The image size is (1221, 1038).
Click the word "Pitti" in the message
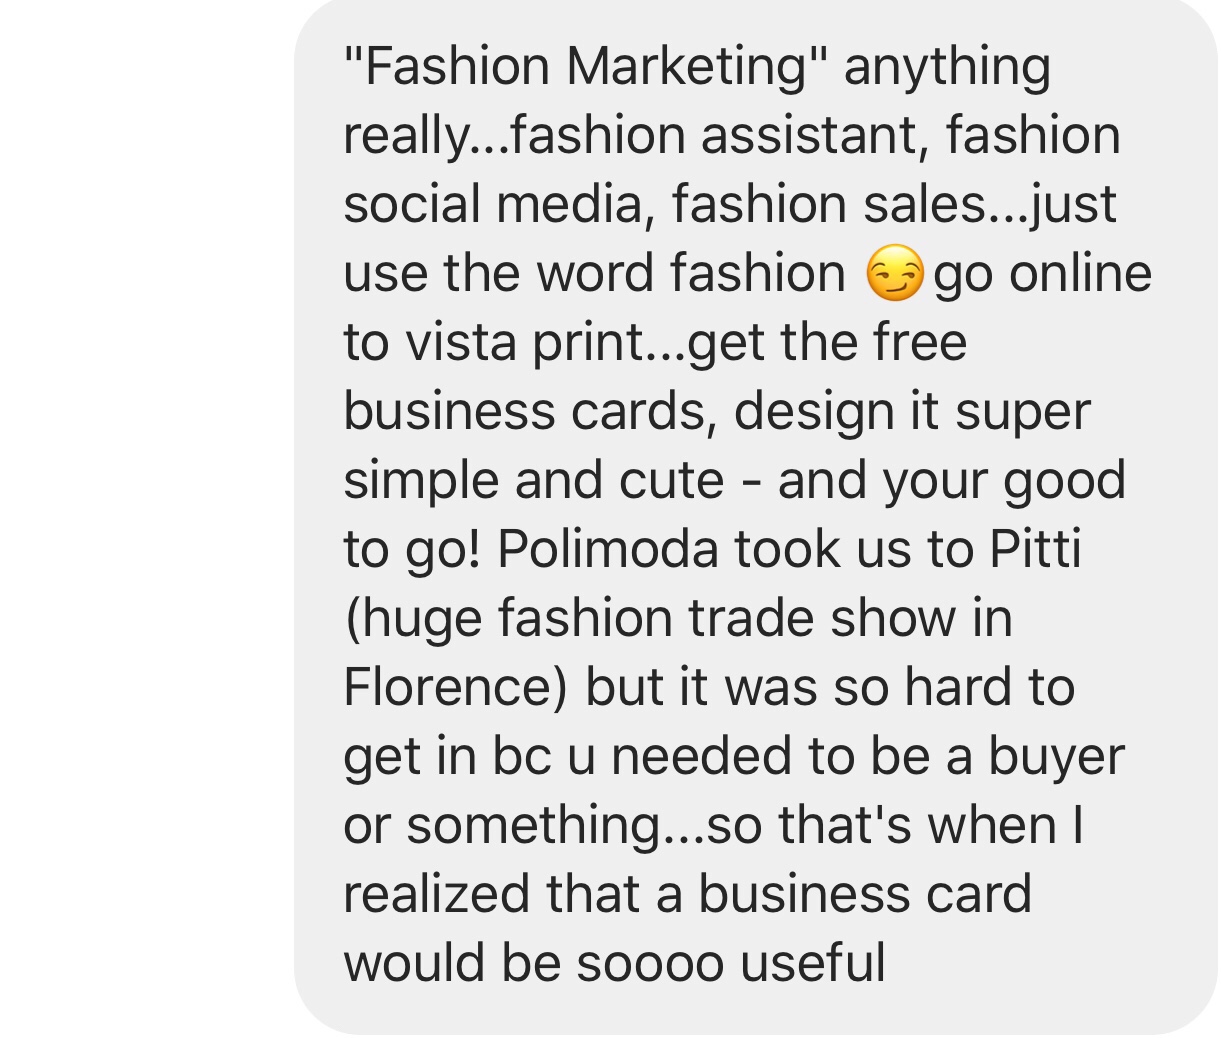tap(1035, 549)
